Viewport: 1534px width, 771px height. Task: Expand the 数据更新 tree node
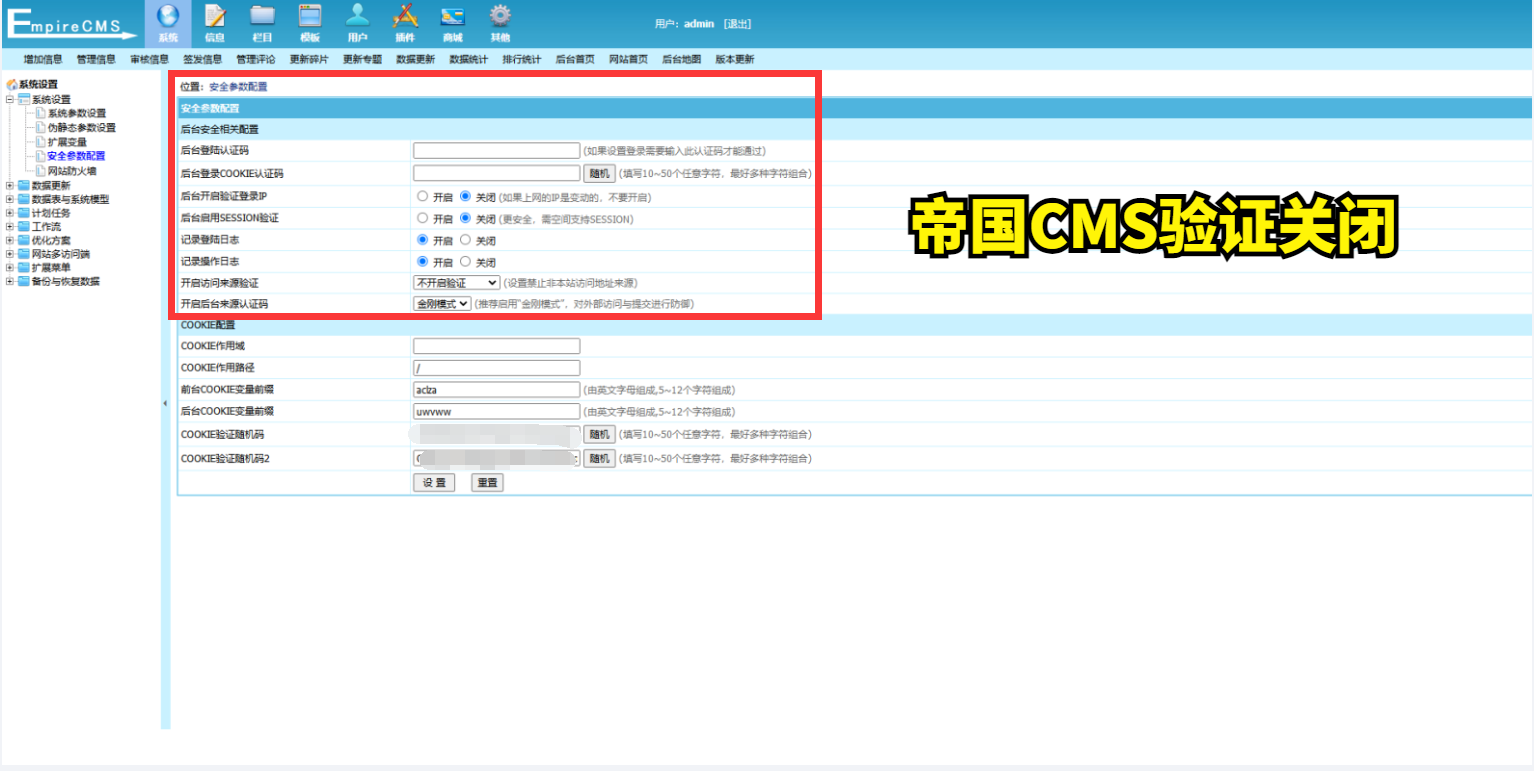tap(10, 185)
